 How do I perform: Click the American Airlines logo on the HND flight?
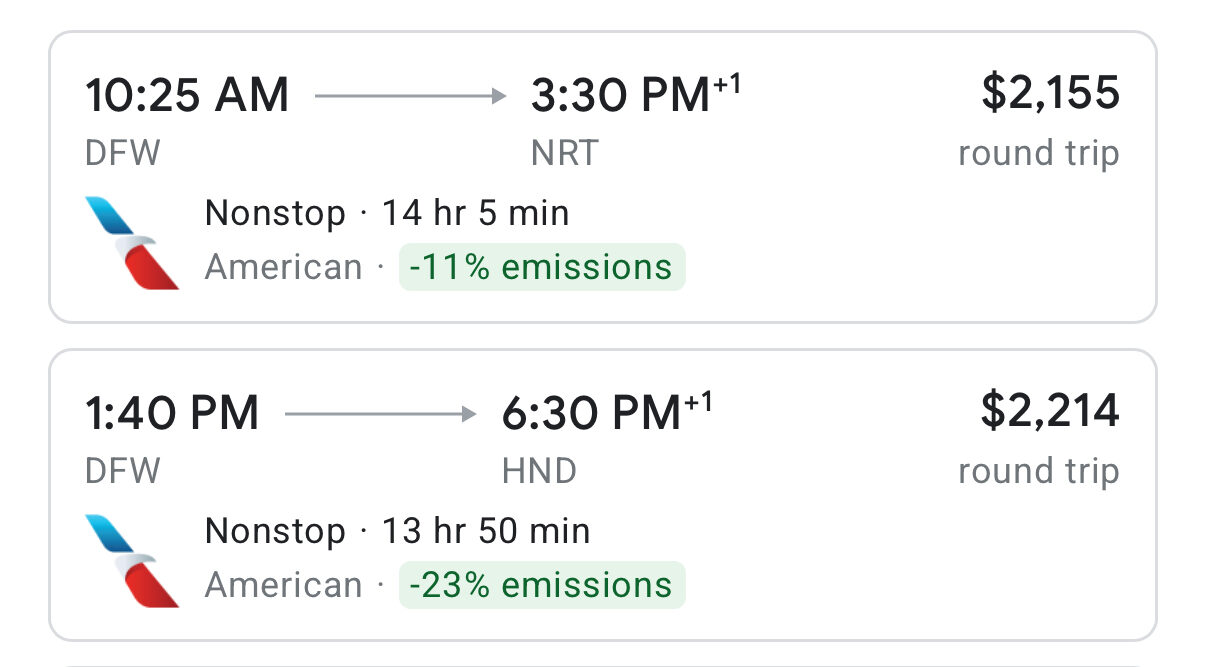[x=132, y=560]
